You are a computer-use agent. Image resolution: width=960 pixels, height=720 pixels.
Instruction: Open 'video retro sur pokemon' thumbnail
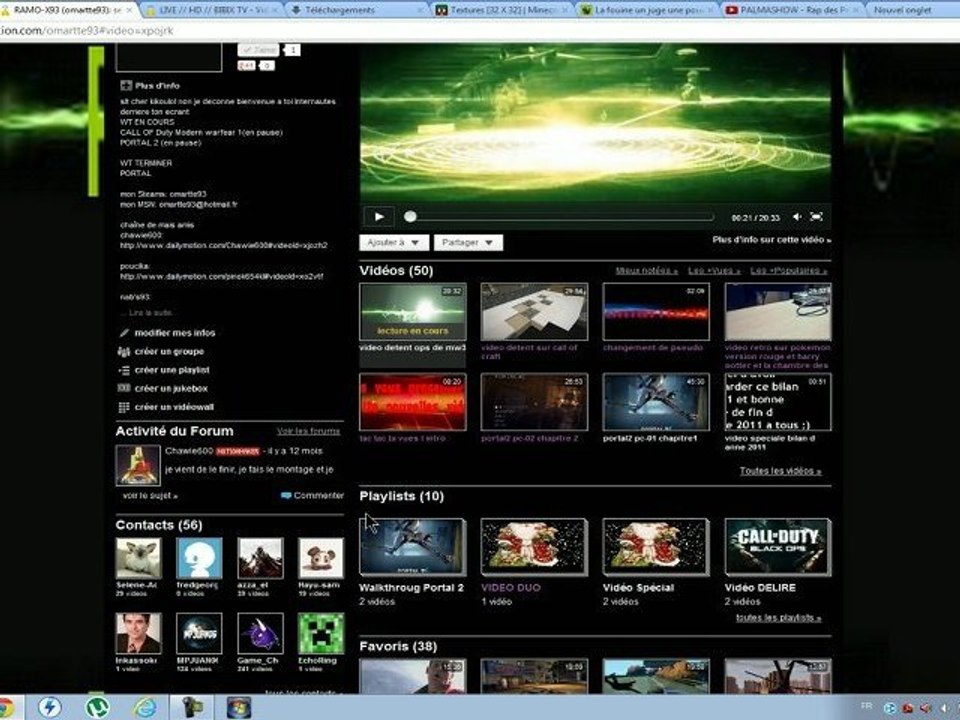(x=778, y=312)
